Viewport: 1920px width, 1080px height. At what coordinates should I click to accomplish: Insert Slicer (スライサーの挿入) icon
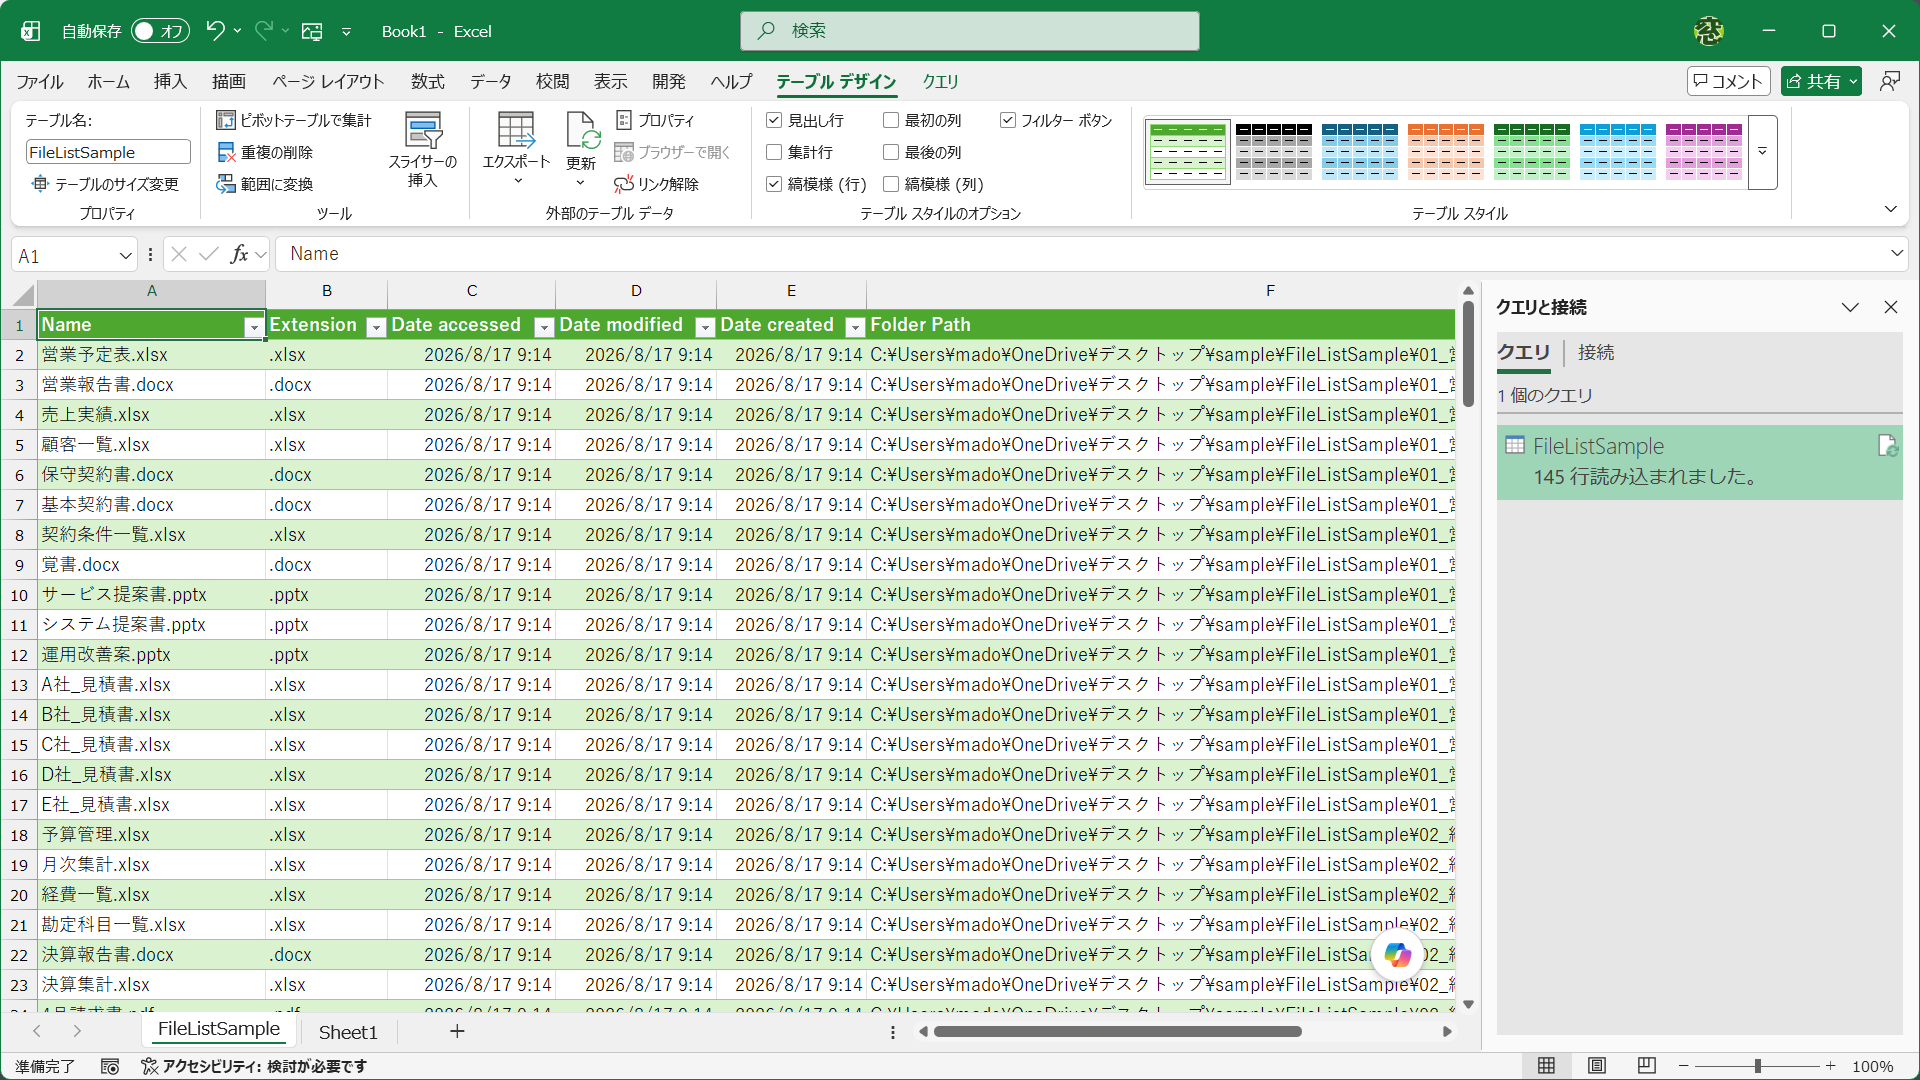(x=423, y=131)
